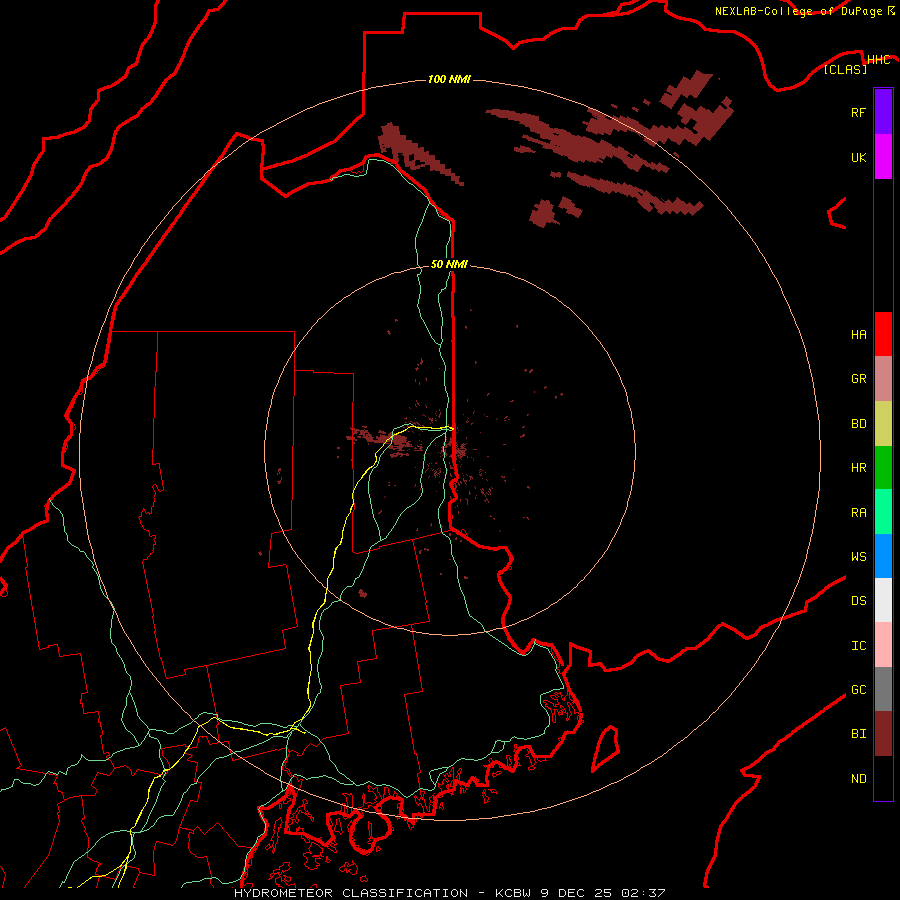This screenshot has height=900, width=900.
Task: Click the WS legend label
Action: (858, 557)
